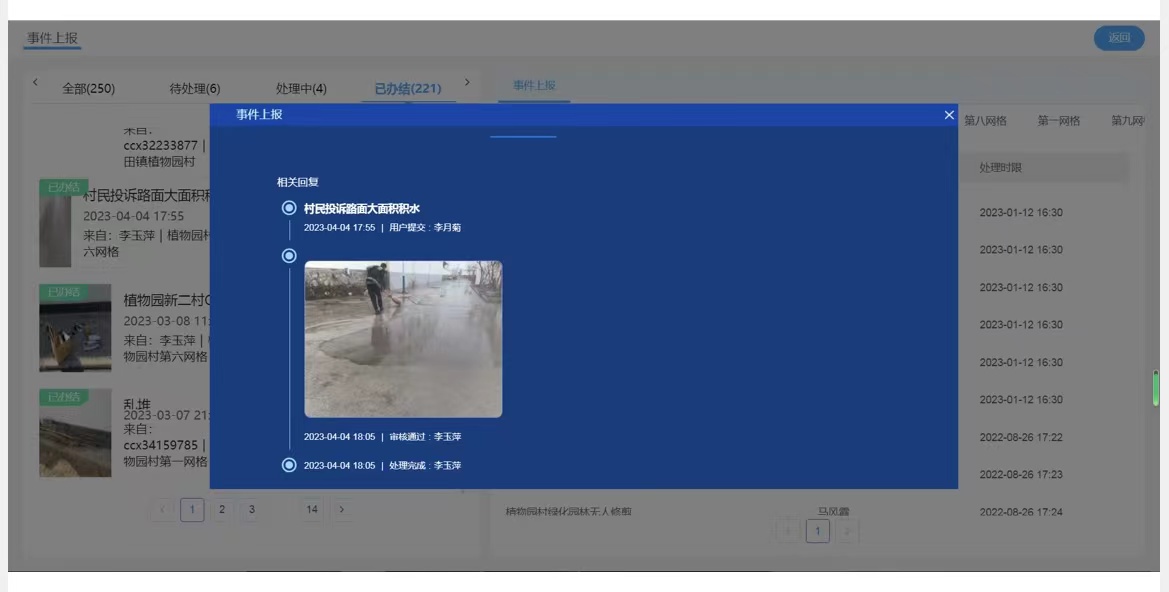The height and width of the screenshot is (592, 1169).
Task: Switch to the 全部(250) tab
Action: point(88,88)
